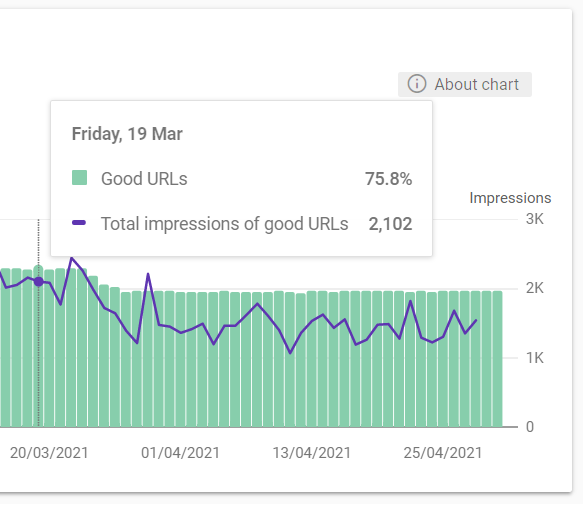583x505 pixels.
Task: Click the Friday, 19 Mar tooltip heading
Action: coord(127,134)
